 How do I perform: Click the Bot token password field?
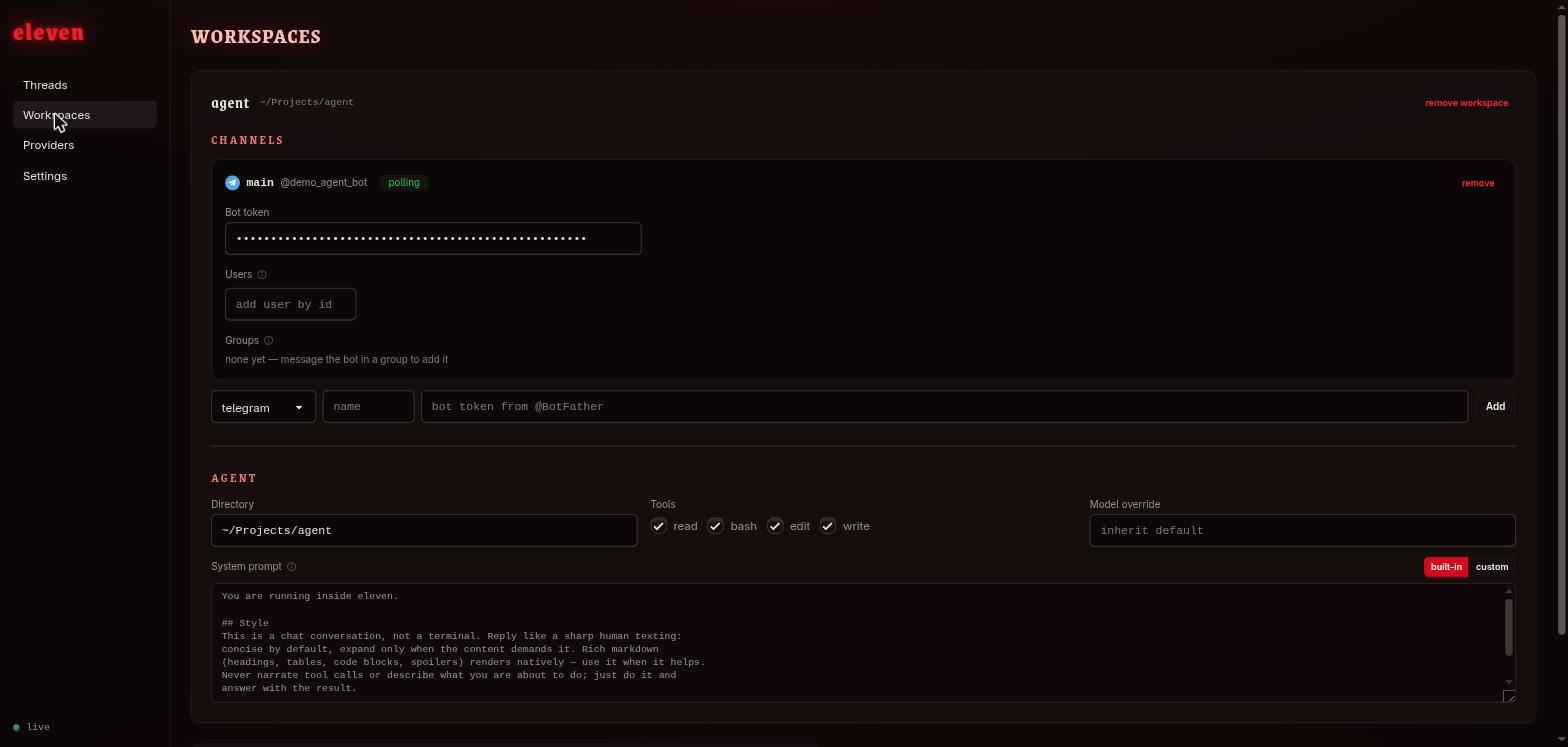433,239
